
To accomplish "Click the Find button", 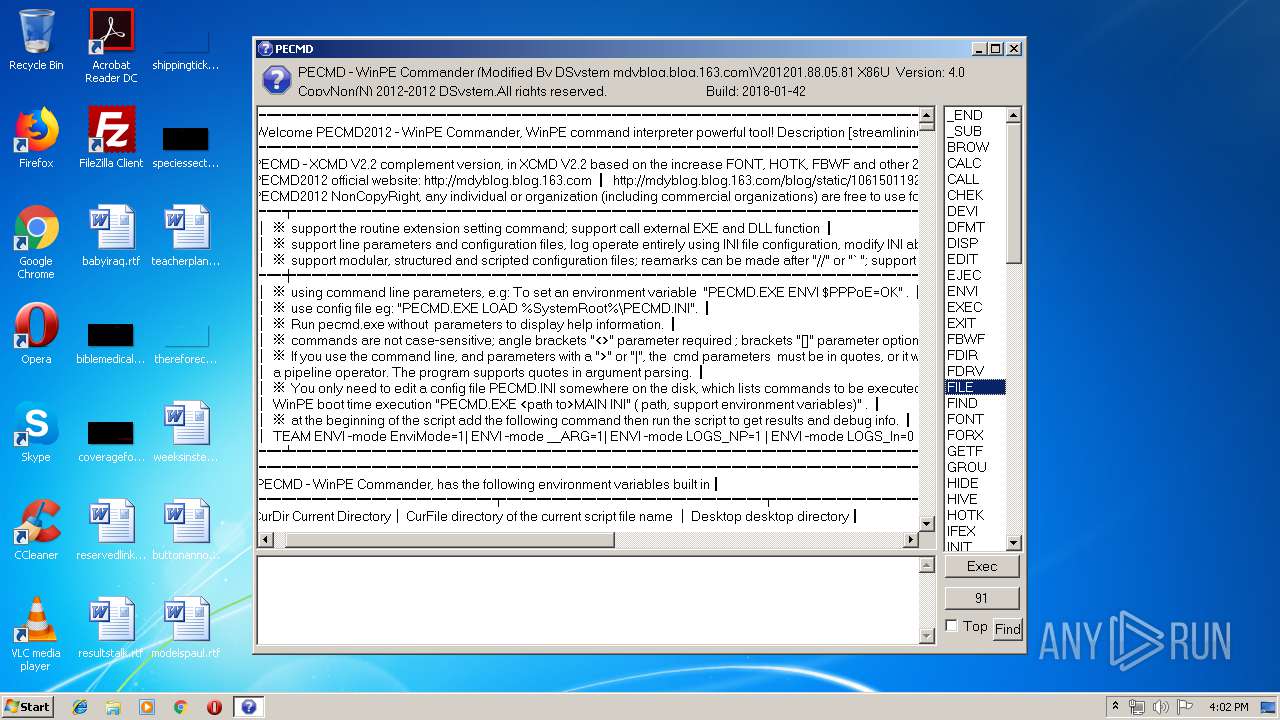I will point(1007,629).
